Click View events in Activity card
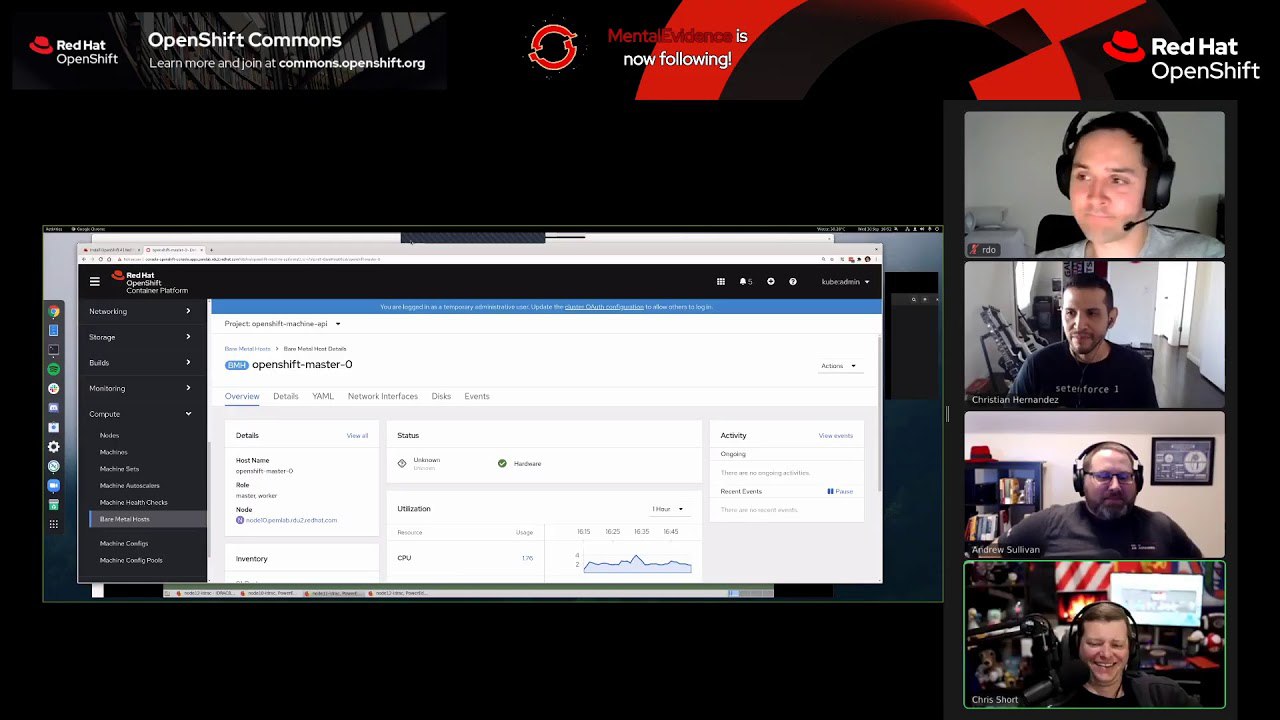The height and width of the screenshot is (720, 1280). 836,436
